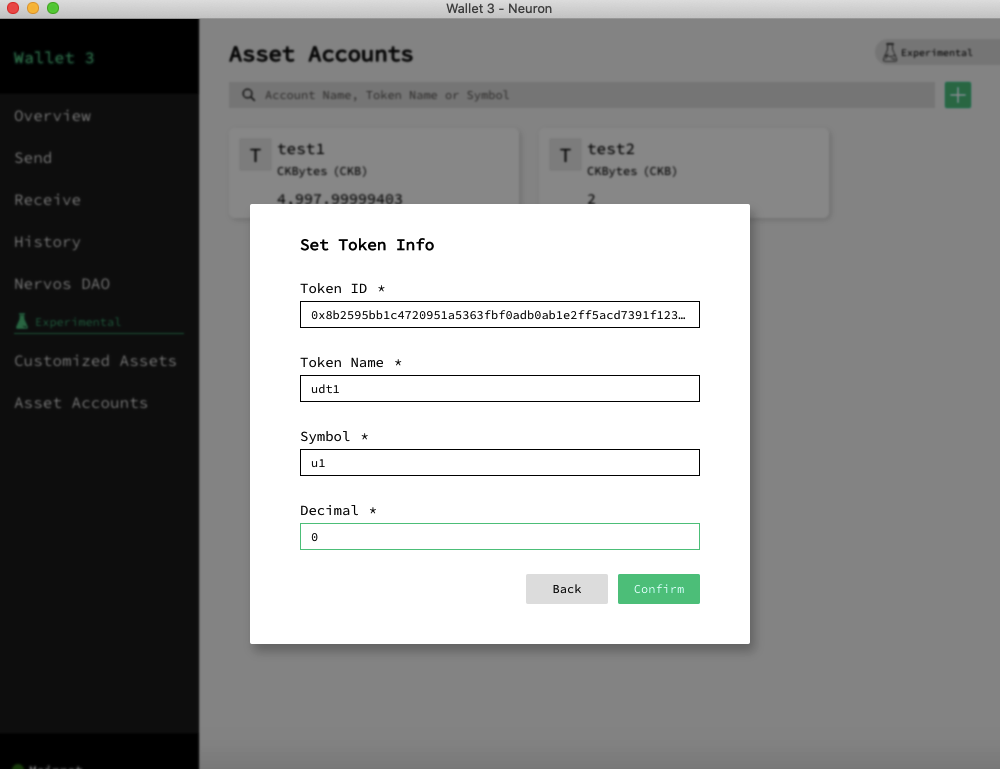Image resolution: width=1000 pixels, height=769 pixels.
Task: Focus the Token ID input field
Action: pos(499,315)
